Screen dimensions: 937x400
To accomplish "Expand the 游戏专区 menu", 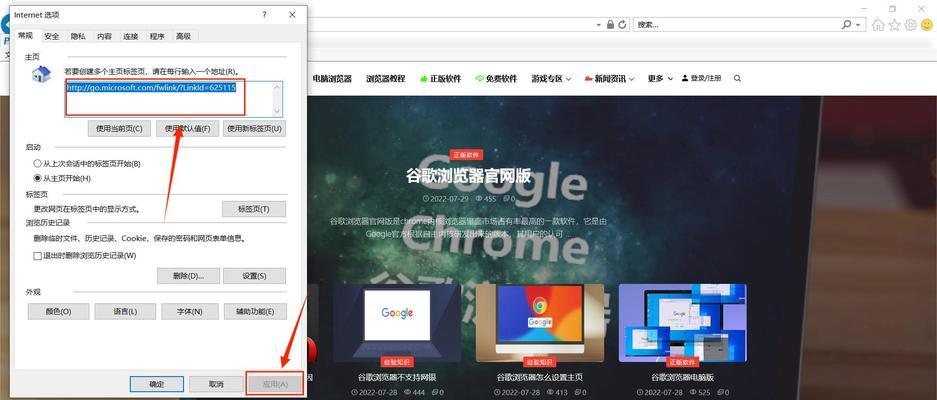I will pyautogui.click(x=551, y=78).
